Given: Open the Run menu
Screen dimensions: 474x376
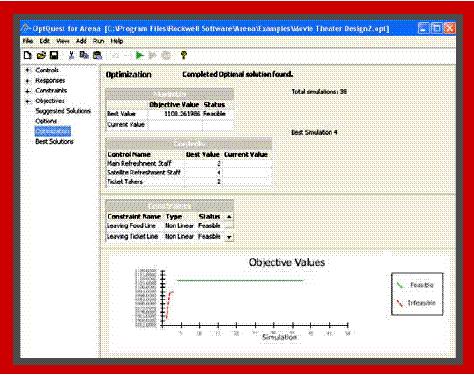Looking at the screenshot, I should [x=98, y=41].
